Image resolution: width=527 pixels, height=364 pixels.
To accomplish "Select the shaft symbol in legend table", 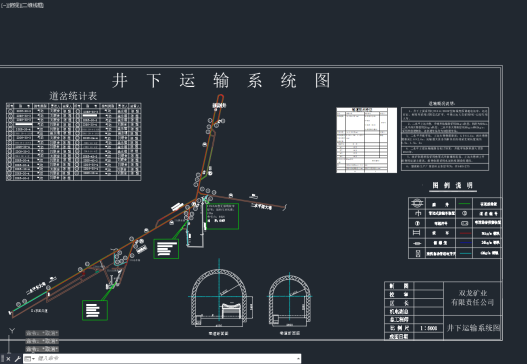I will click(x=416, y=204).
